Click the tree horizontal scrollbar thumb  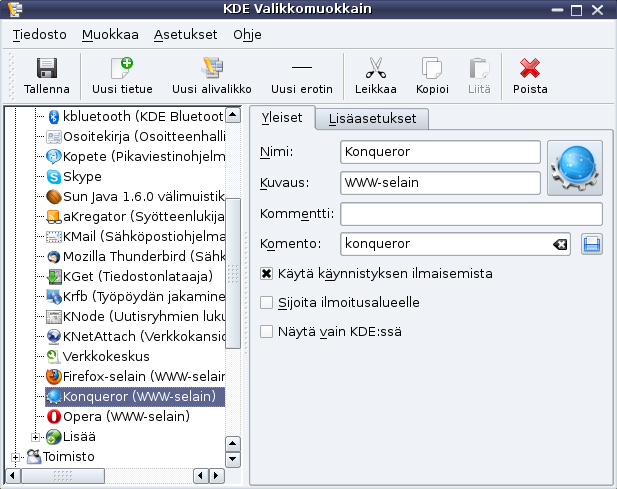[63, 476]
